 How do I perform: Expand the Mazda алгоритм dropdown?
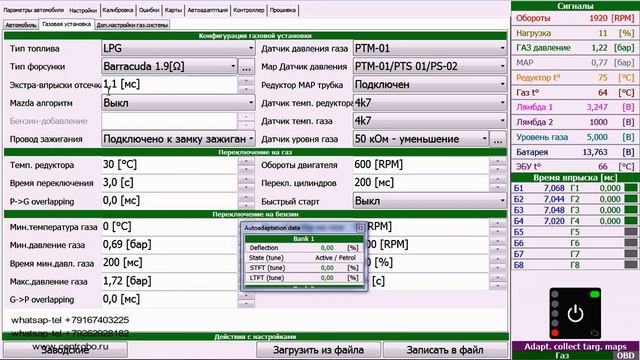(x=178, y=102)
